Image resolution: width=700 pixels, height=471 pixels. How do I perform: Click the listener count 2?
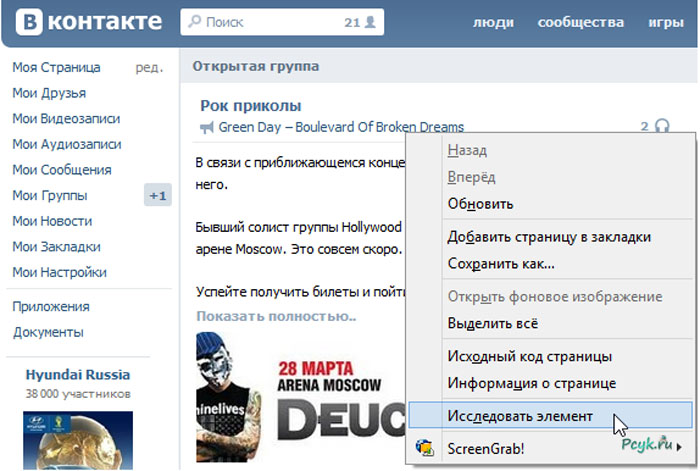[x=644, y=126]
